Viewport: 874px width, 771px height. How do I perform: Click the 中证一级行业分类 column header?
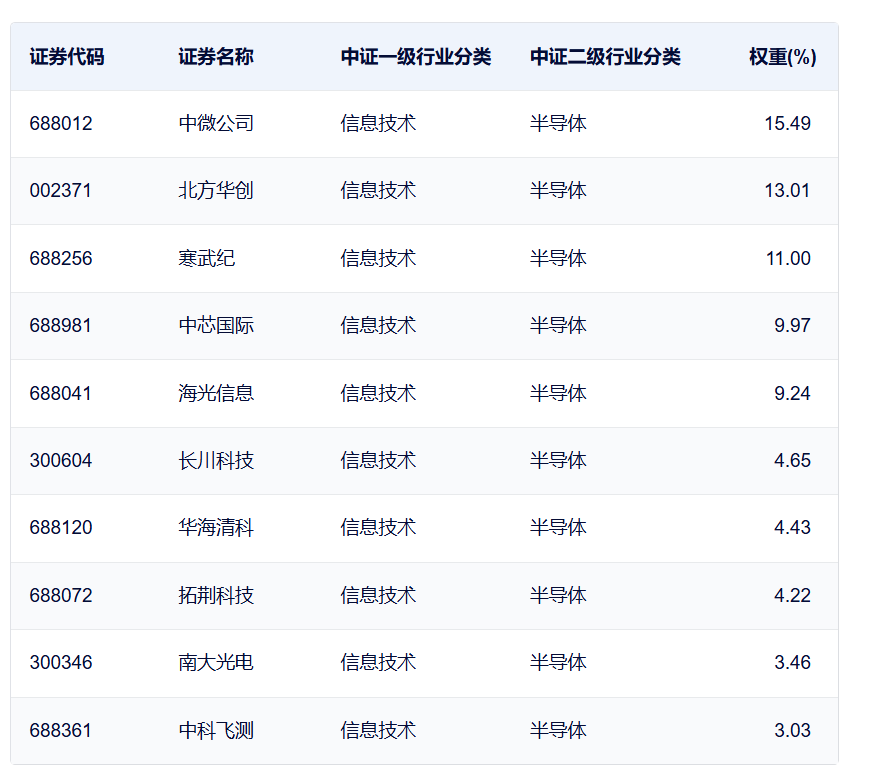416,57
